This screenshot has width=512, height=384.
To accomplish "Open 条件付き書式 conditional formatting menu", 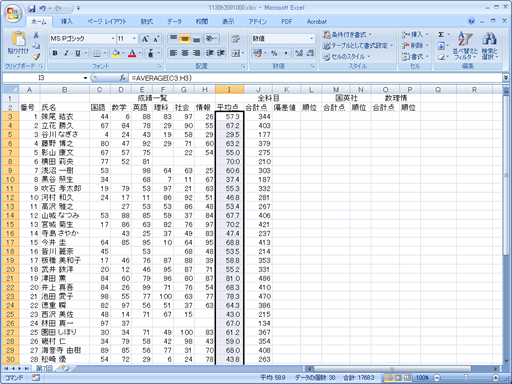I will tap(347, 34).
